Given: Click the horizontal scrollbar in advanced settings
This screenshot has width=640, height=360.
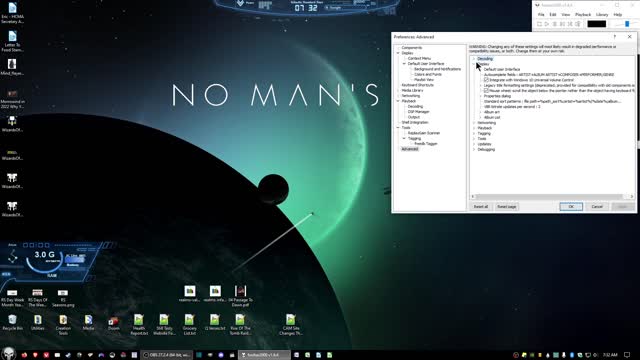Looking at the screenshot, I should coord(549,196).
